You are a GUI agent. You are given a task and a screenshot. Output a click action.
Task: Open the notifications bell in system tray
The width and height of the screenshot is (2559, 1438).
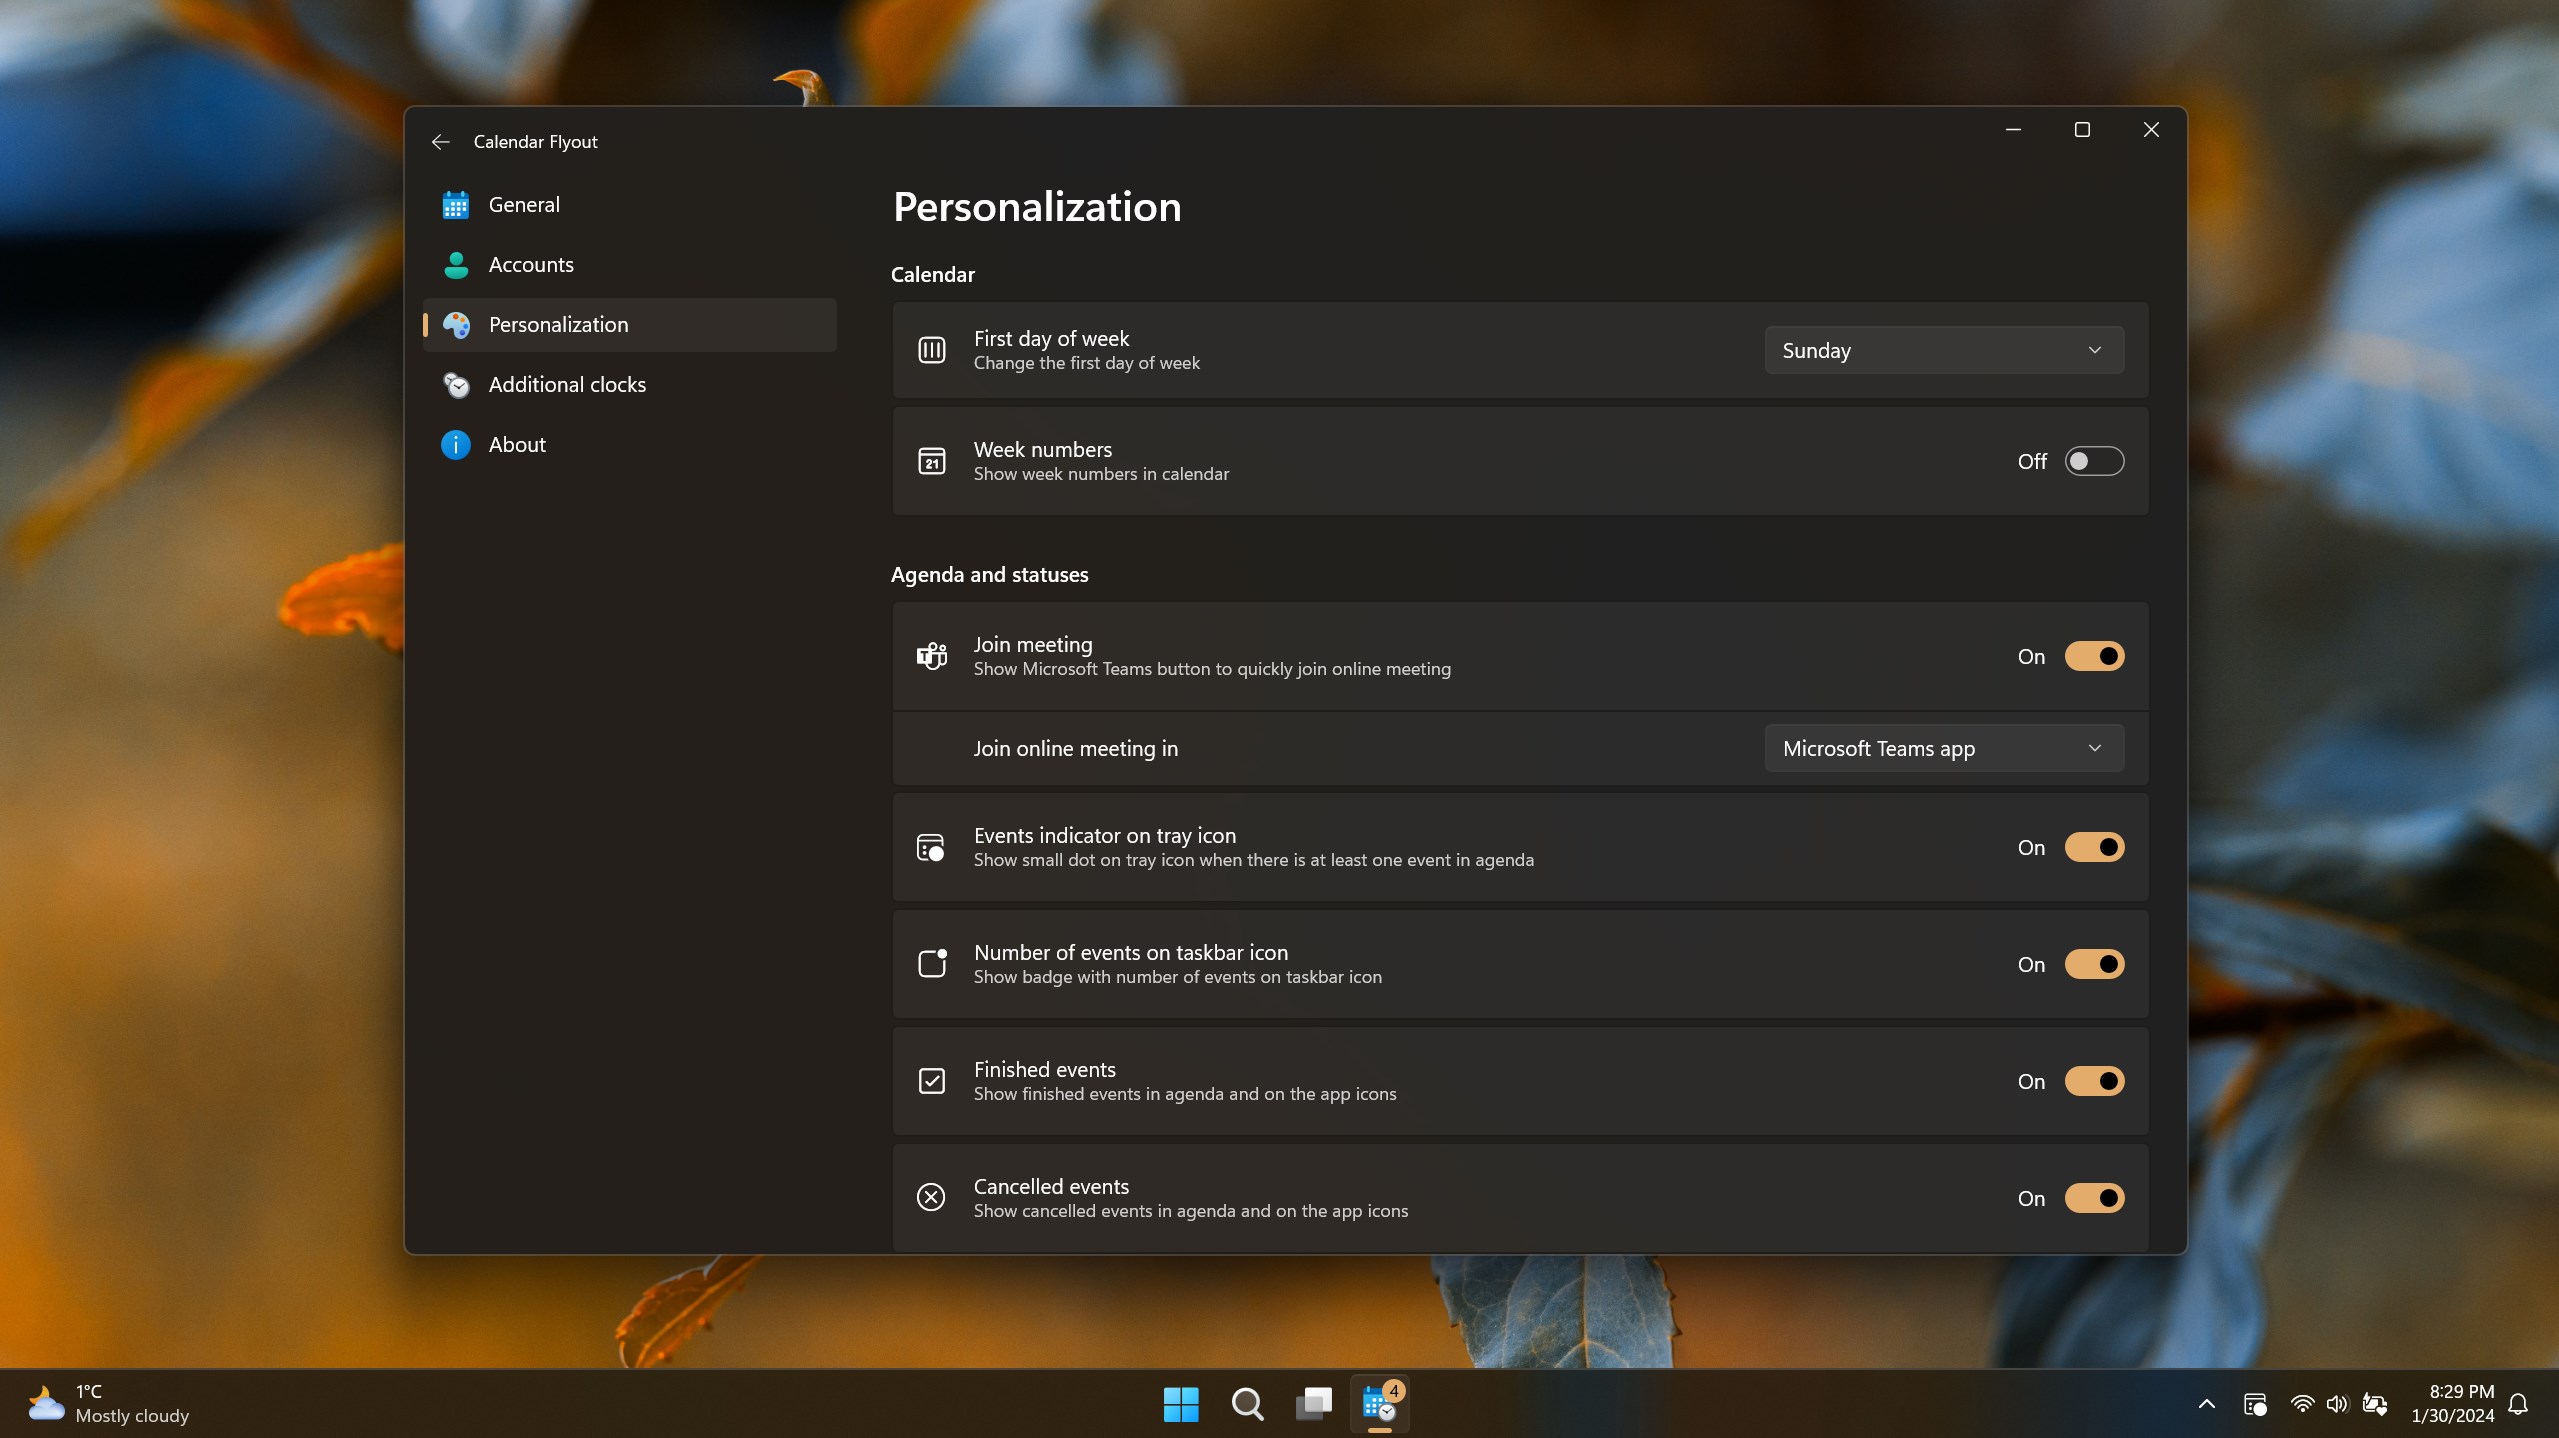[x=2518, y=1404]
